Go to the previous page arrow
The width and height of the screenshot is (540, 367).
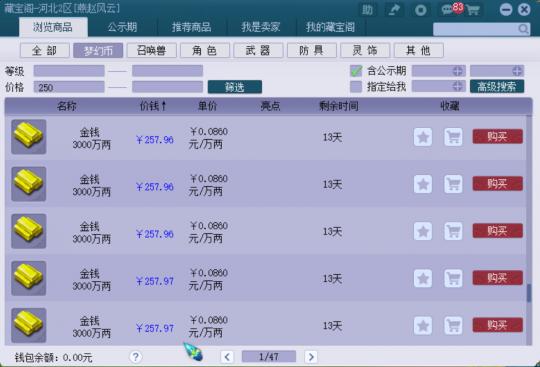[227, 357]
